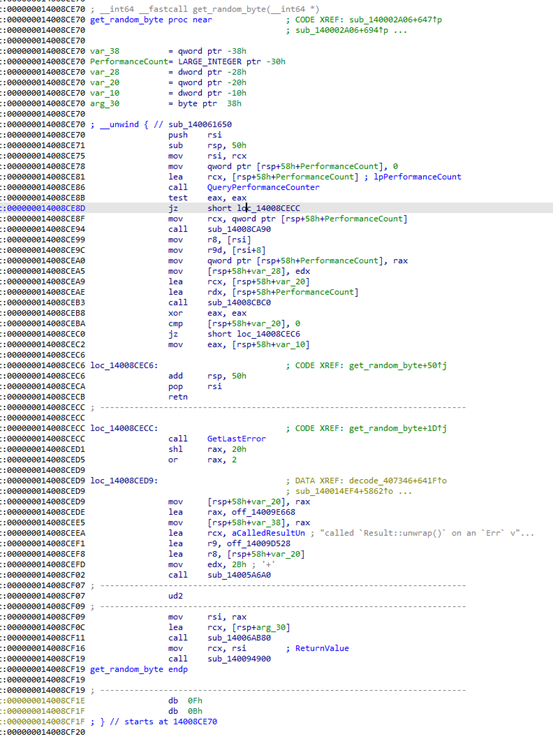Open the sub_14008CBC0 call target
The width and height of the screenshot is (554, 740).
239,303
